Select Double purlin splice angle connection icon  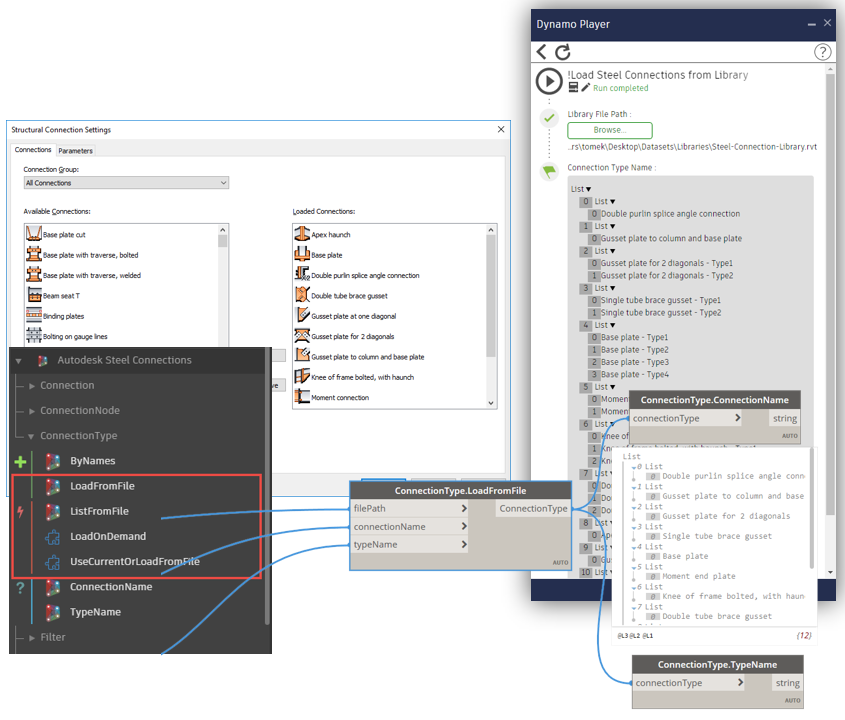point(302,274)
